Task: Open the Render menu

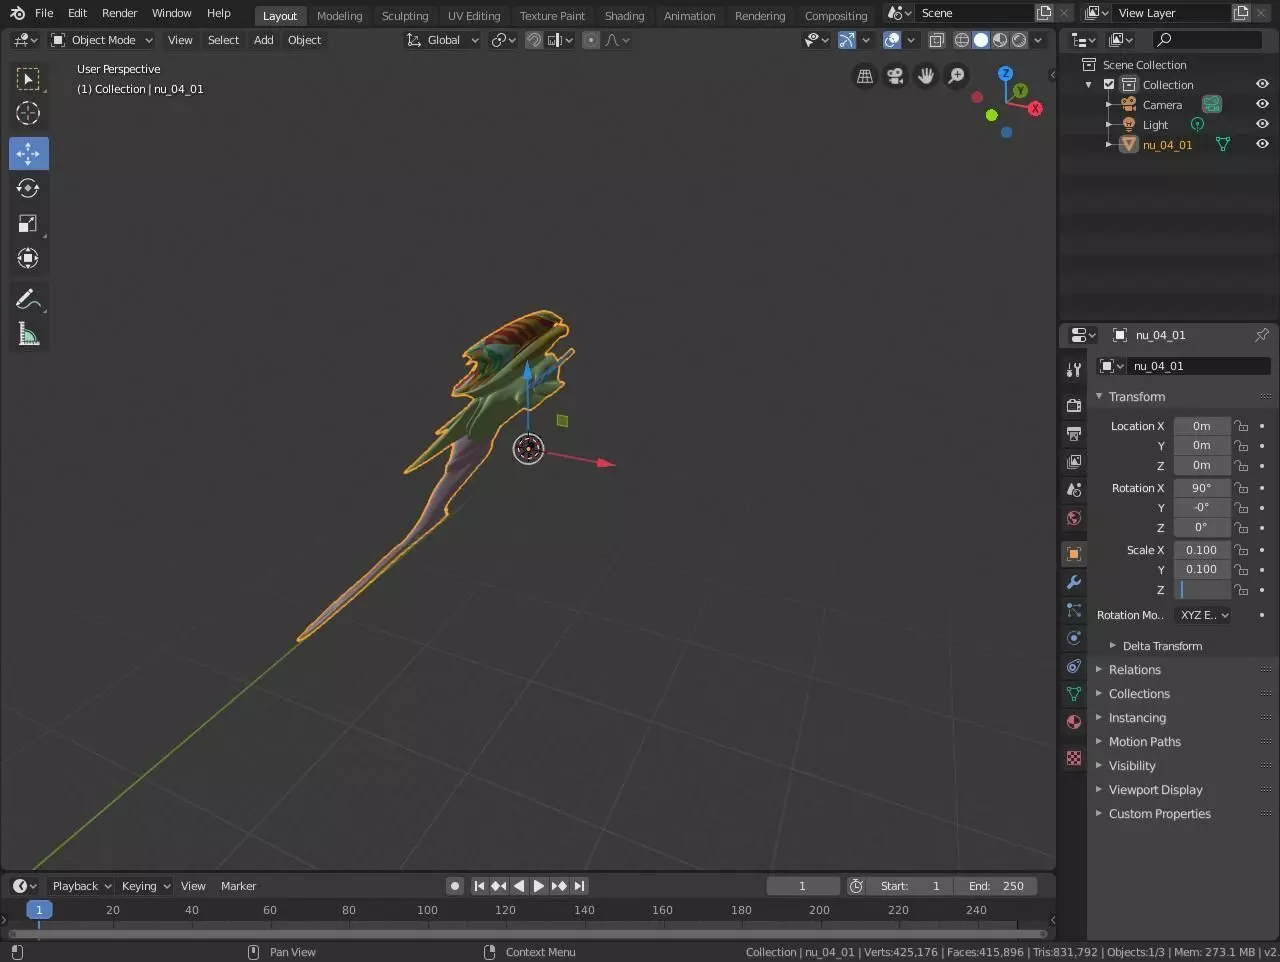Action: coord(119,13)
